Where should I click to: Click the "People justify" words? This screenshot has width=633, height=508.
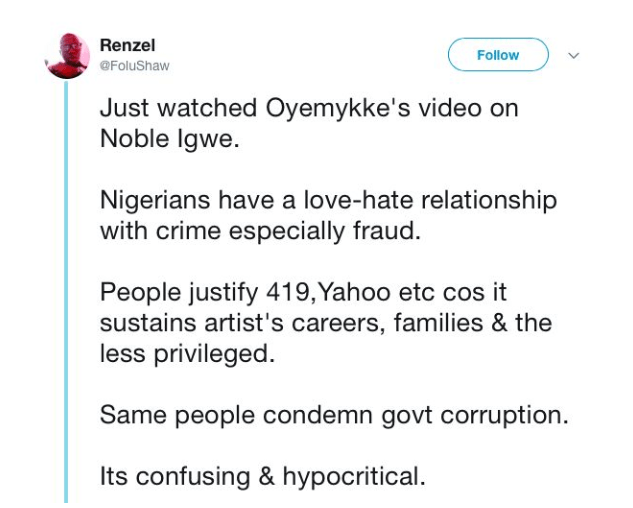point(179,293)
